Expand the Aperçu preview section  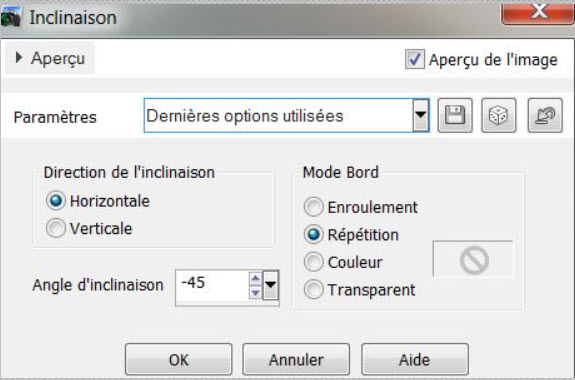(50, 58)
